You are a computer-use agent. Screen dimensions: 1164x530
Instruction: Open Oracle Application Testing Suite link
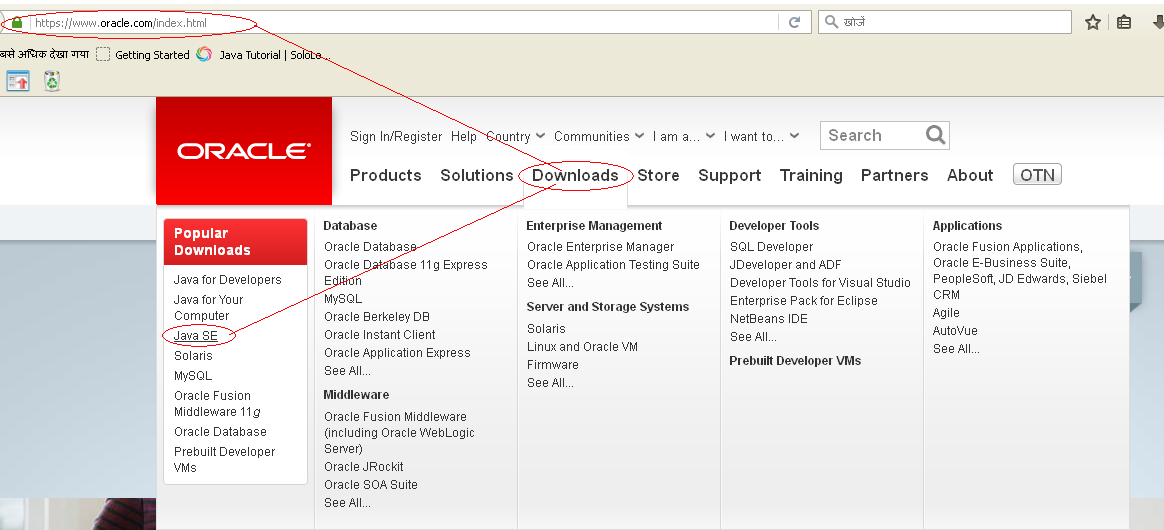pos(613,265)
